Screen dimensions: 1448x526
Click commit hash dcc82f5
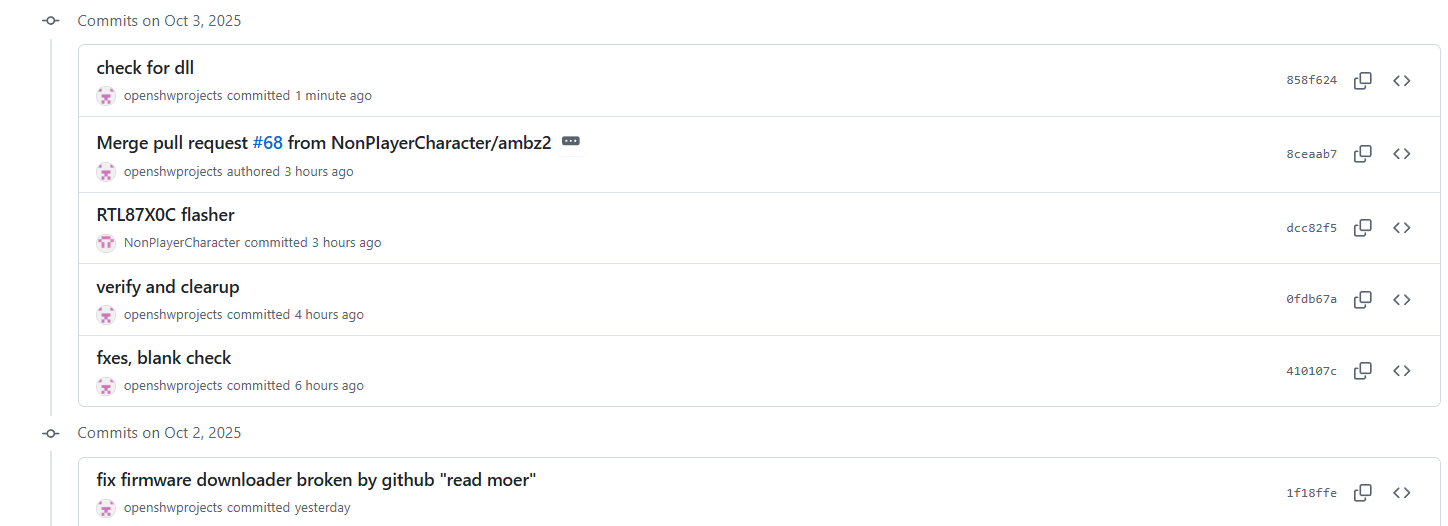point(1311,228)
